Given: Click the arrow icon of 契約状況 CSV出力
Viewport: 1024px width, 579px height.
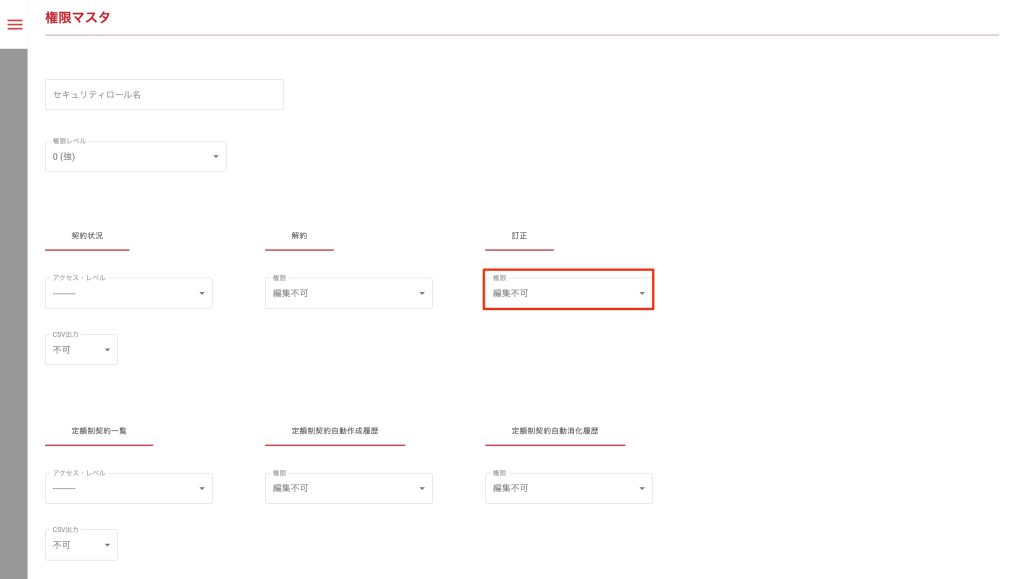Looking at the screenshot, I should tap(107, 350).
